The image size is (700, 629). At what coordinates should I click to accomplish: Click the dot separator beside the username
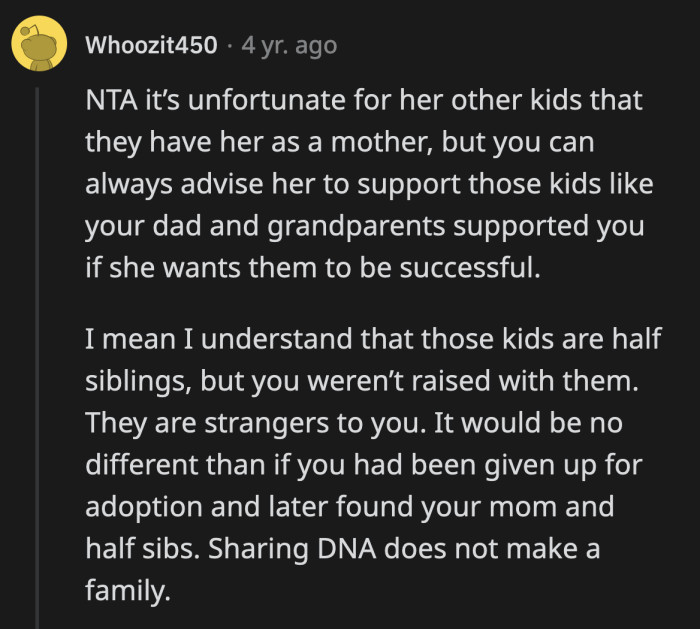pos(229,45)
